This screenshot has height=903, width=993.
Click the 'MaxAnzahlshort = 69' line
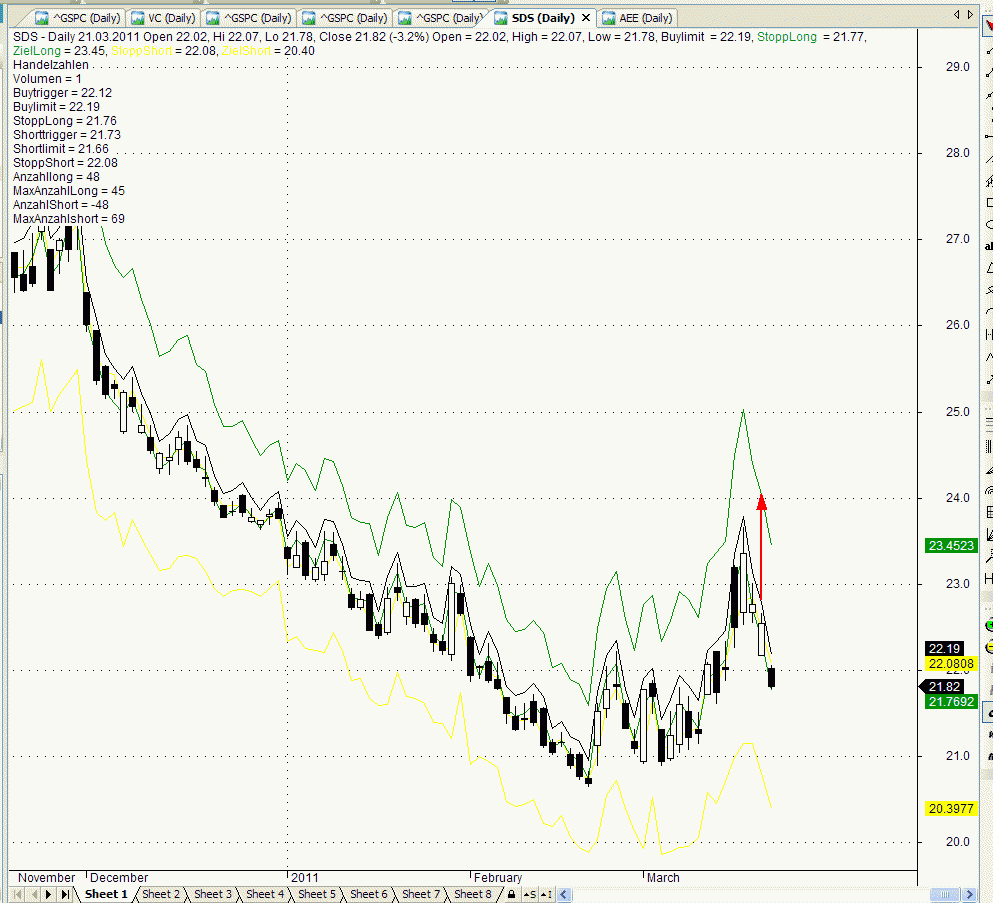(68, 218)
